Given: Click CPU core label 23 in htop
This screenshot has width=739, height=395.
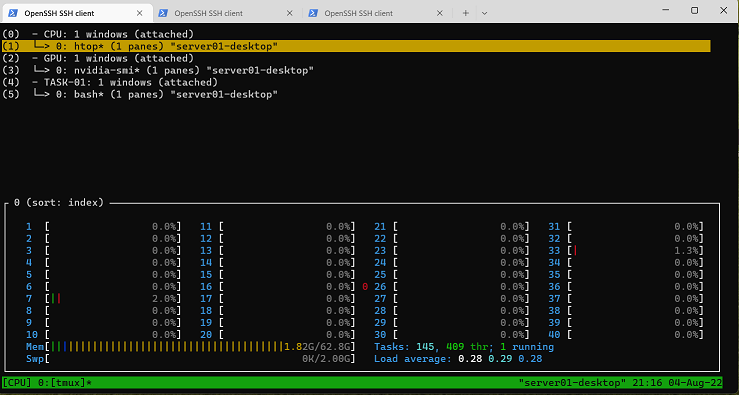Looking at the screenshot, I should coord(380,250).
